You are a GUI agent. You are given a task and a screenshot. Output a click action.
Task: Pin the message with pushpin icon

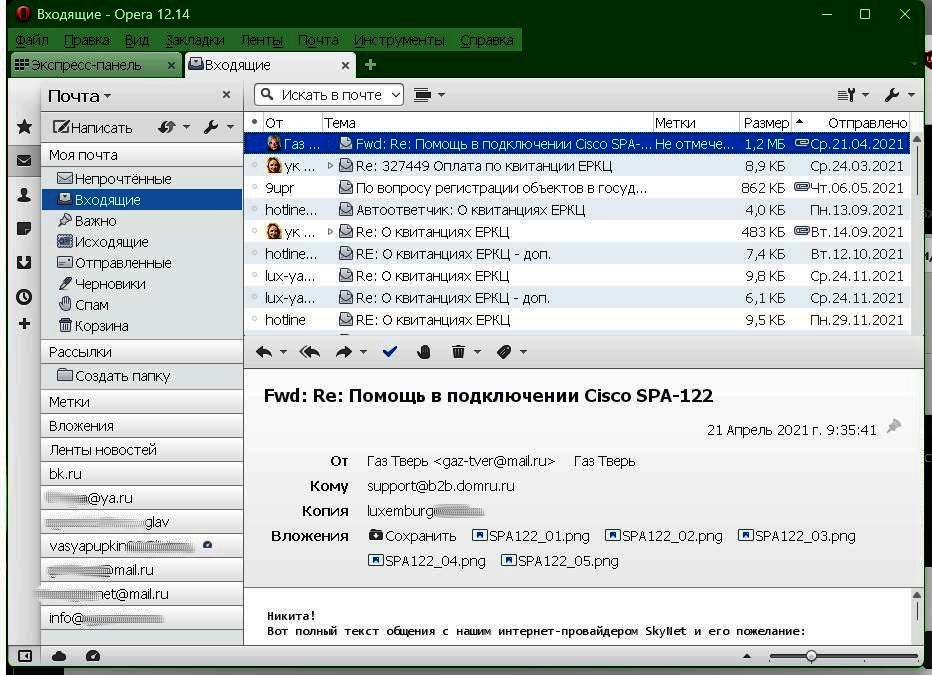pos(893,427)
